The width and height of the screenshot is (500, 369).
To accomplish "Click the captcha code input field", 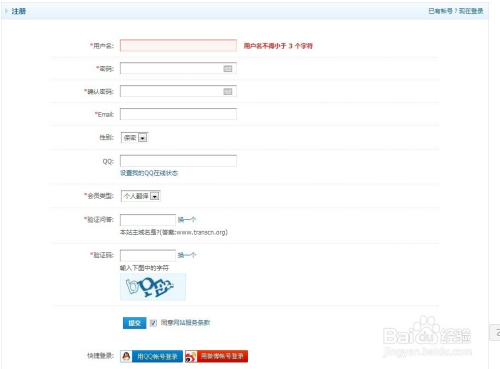I will (x=148, y=255).
